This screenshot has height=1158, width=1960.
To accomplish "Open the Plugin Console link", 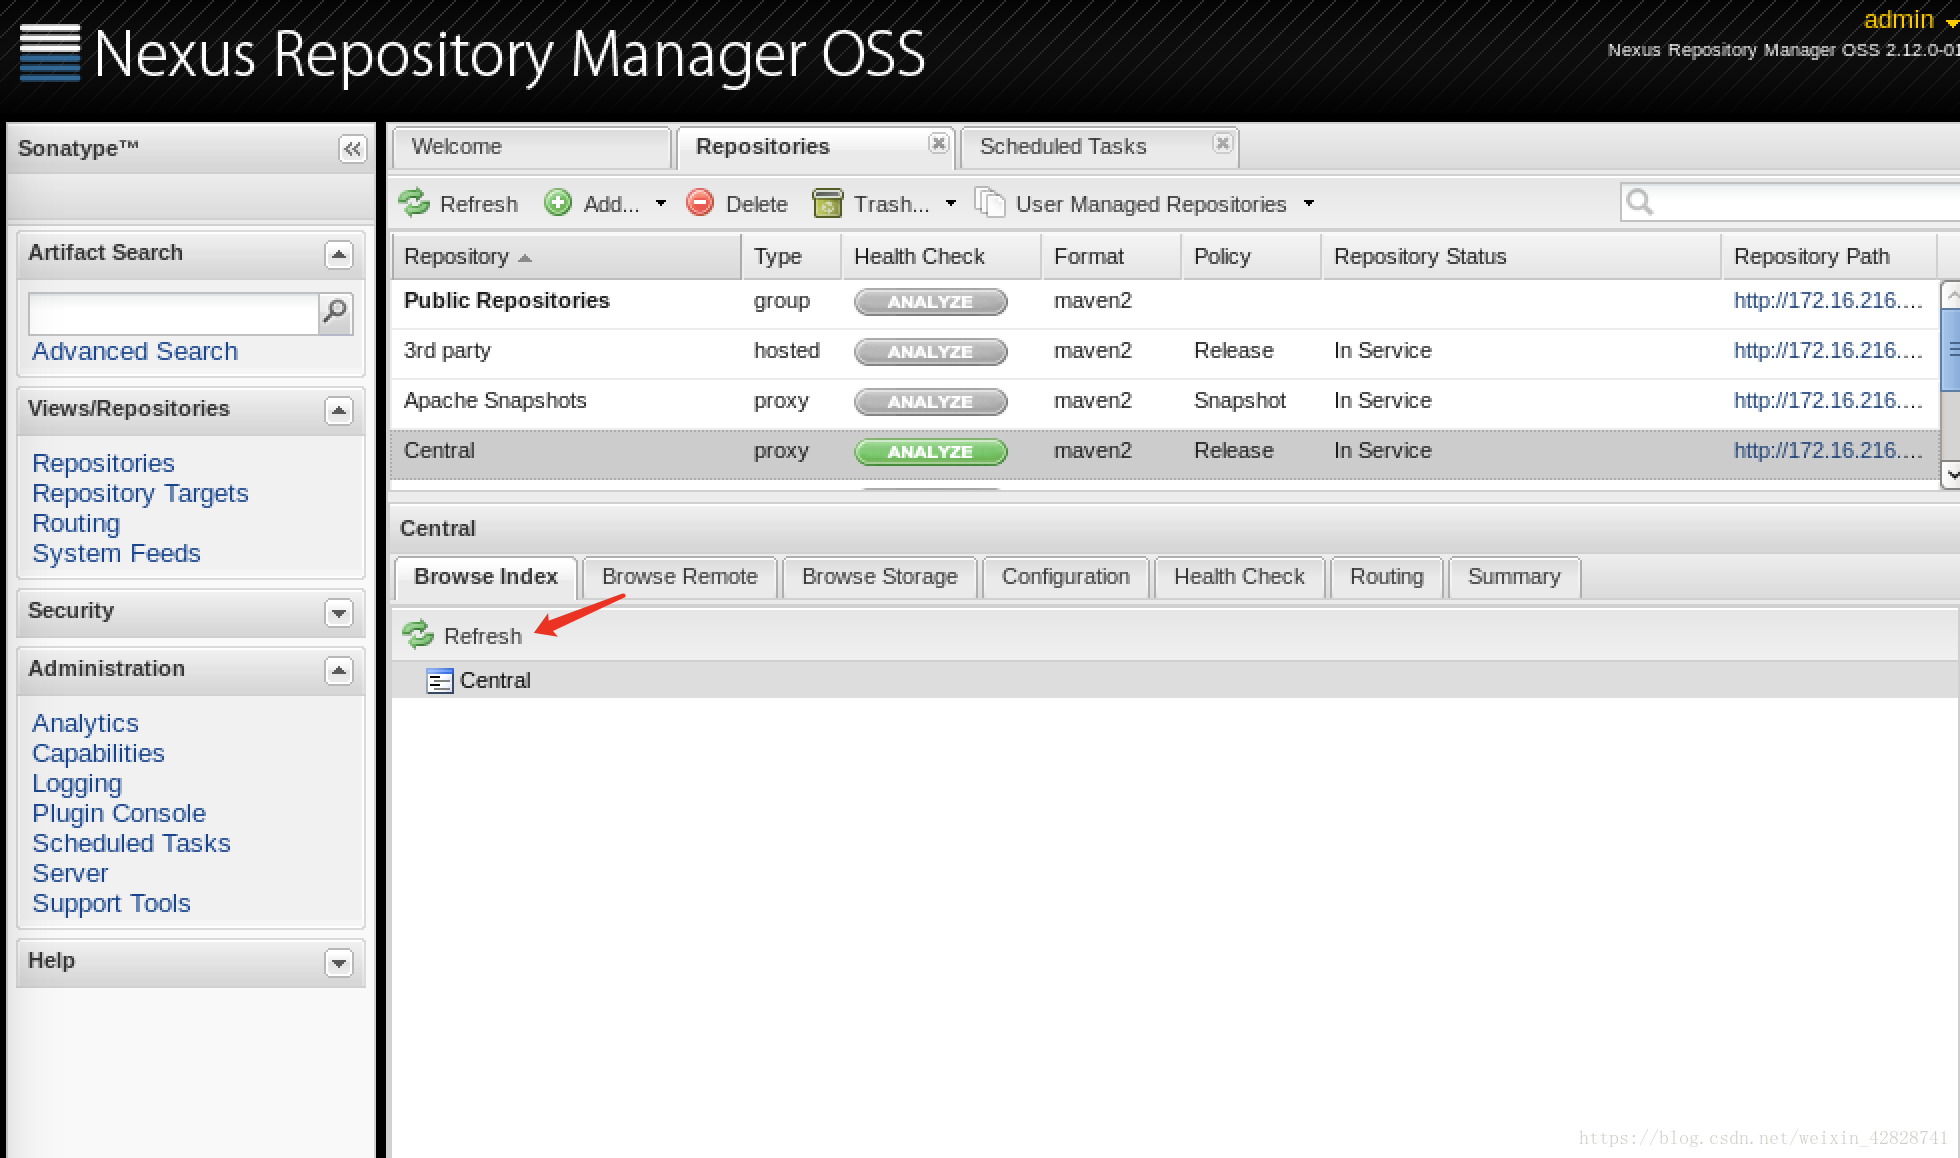I will point(119,813).
